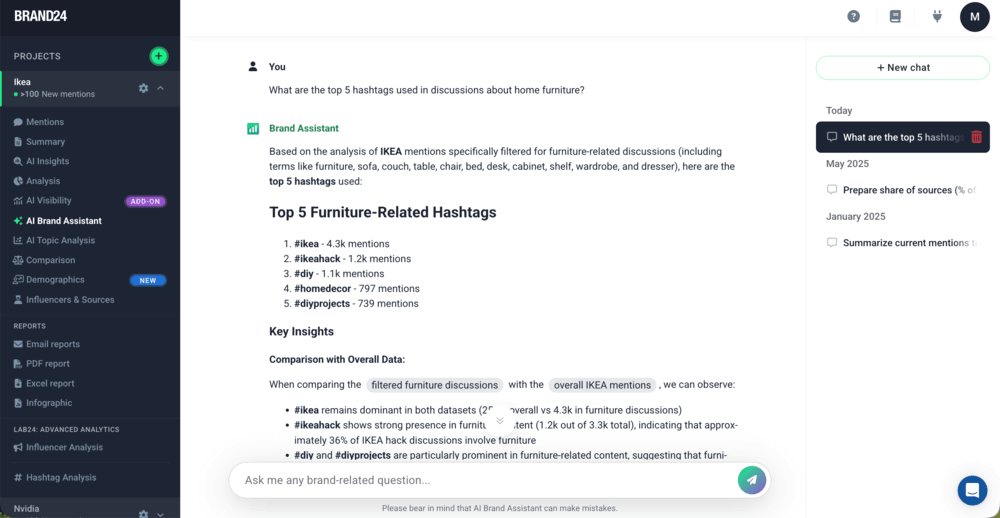Open Nvidia project settings gear
Image resolution: width=1000 pixels, height=518 pixels.
pos(143,513)
